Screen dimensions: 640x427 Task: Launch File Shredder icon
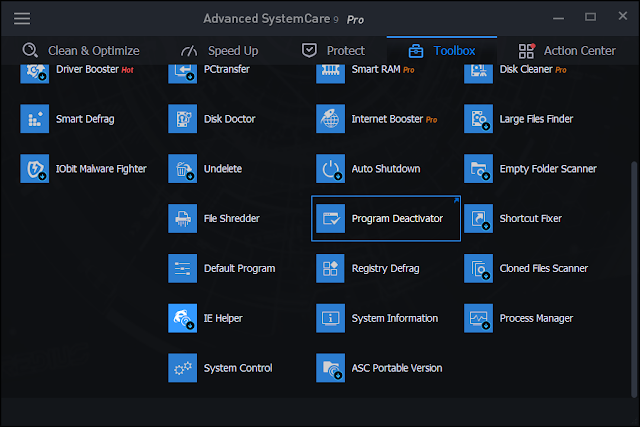coord(182,218)
